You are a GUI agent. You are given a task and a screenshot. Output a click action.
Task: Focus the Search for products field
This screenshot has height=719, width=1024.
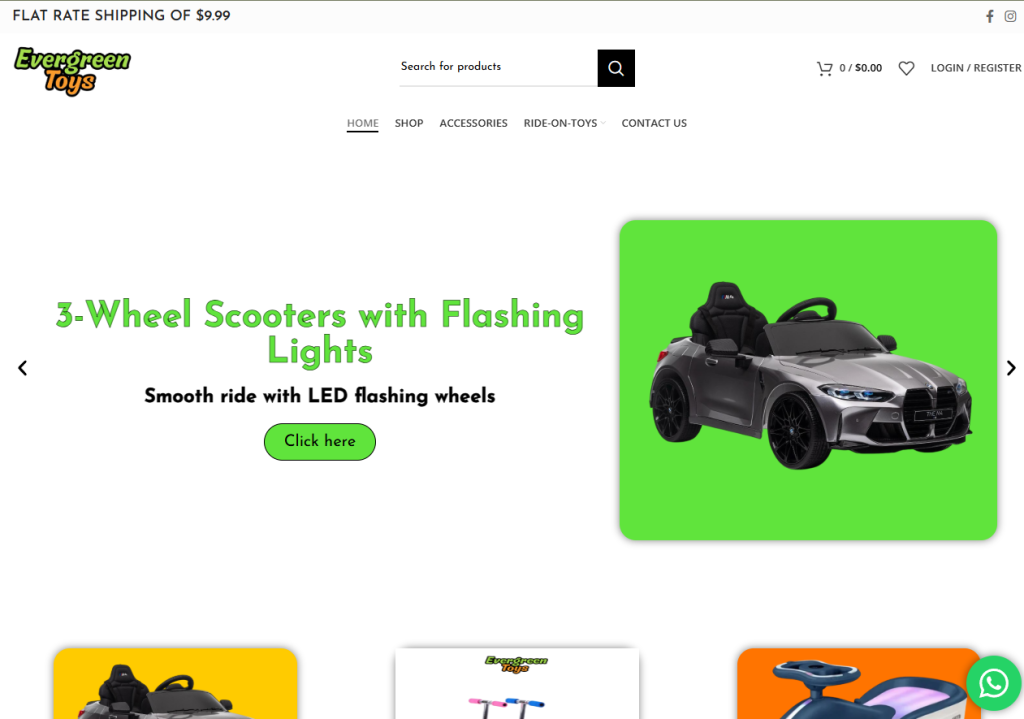point(498,67)
